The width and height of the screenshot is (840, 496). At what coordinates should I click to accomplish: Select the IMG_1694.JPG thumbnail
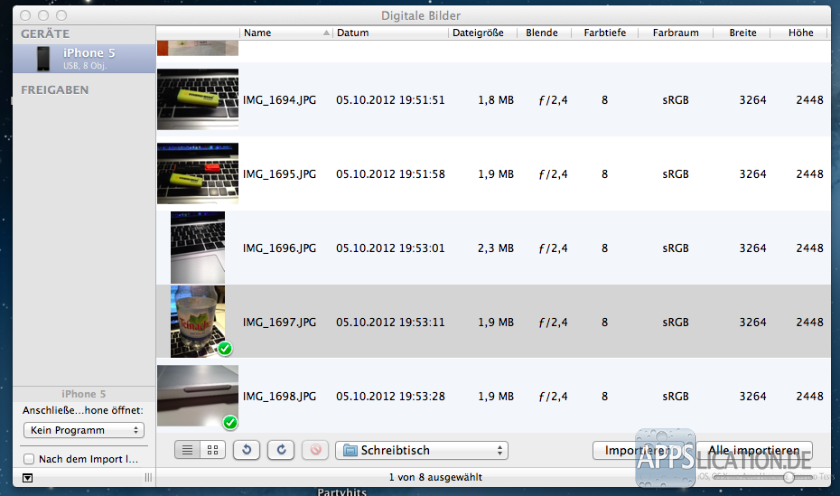click(198, 99)
